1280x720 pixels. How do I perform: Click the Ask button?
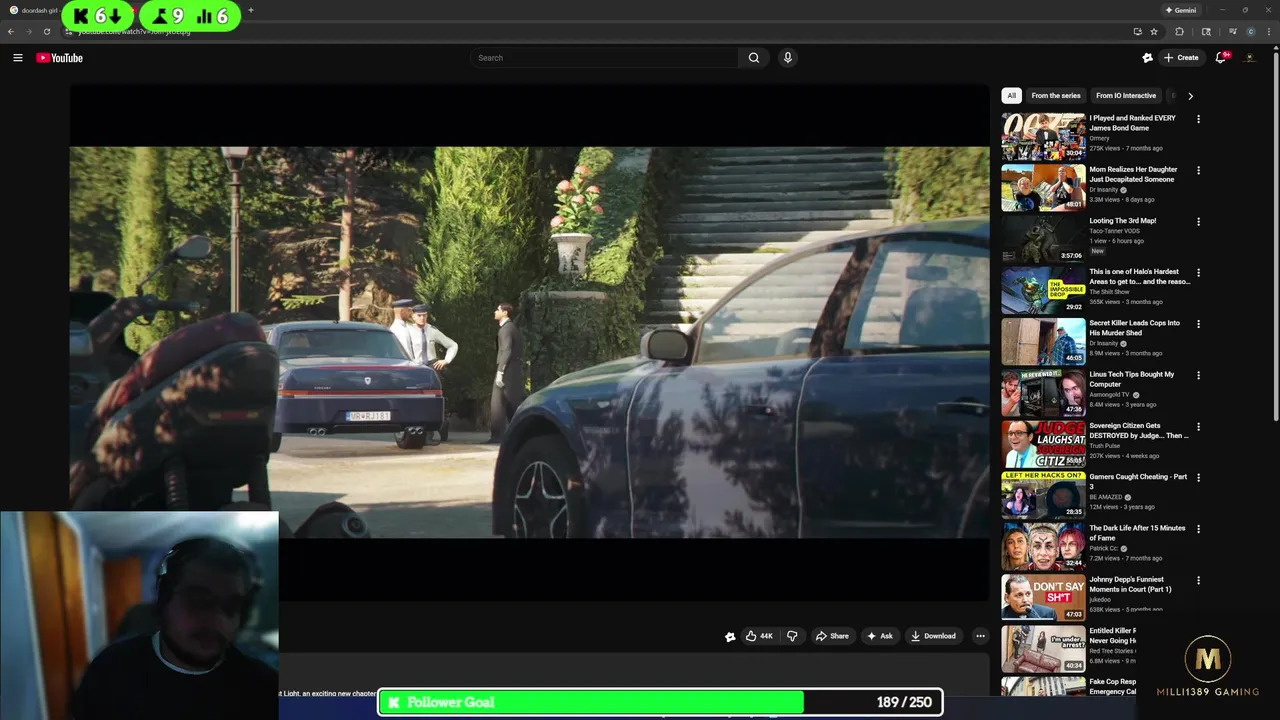click(x=880, y=636)
